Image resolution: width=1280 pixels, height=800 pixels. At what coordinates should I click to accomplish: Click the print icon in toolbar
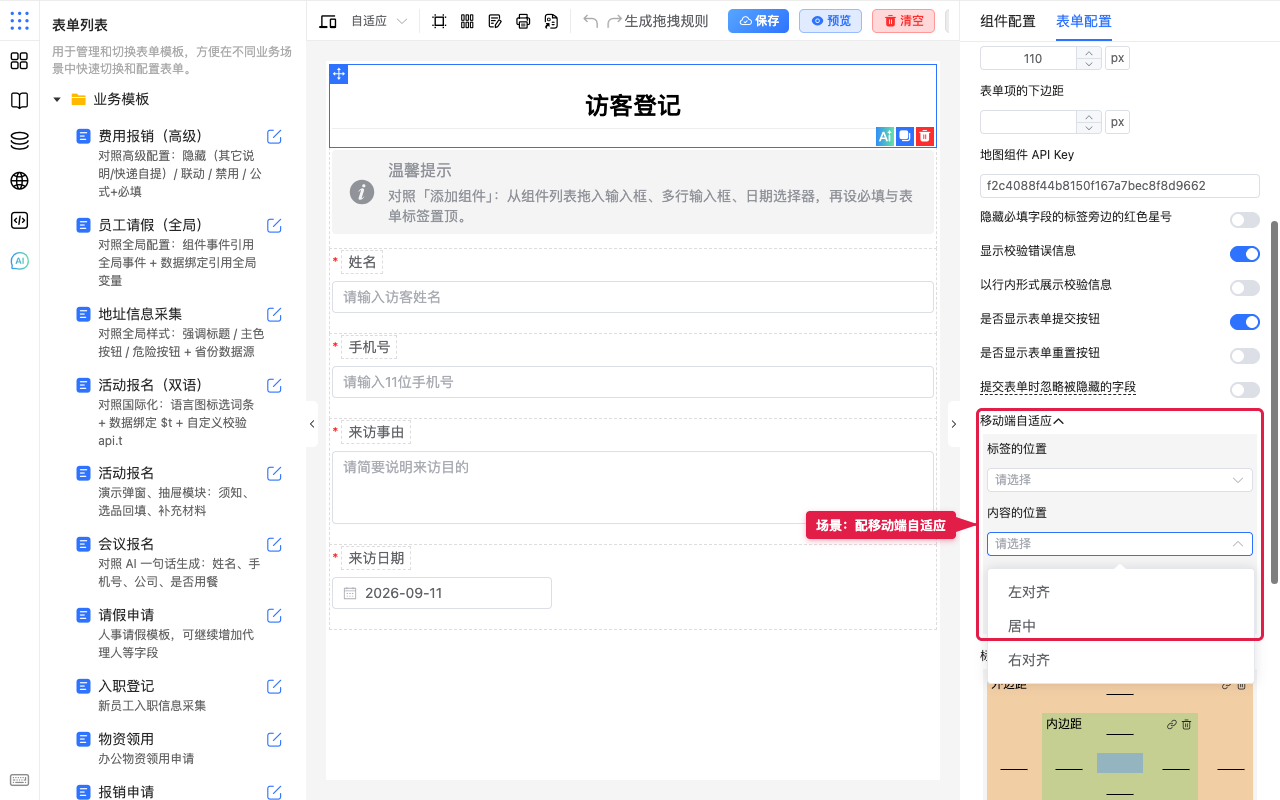point(523,21)
